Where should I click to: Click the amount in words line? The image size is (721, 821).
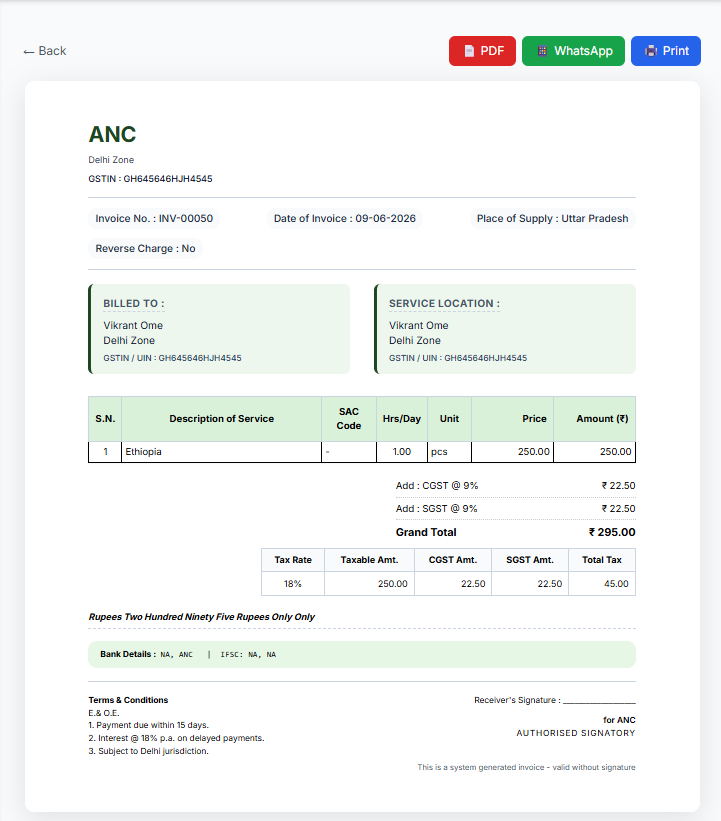point(202,617)
